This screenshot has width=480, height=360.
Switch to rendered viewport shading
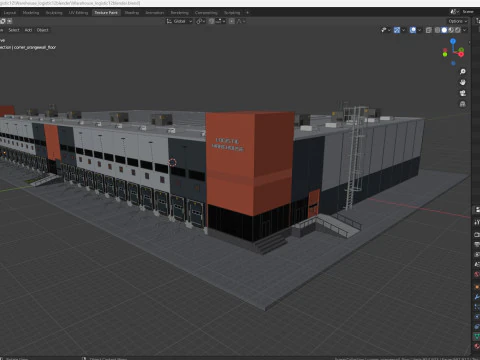458,30
